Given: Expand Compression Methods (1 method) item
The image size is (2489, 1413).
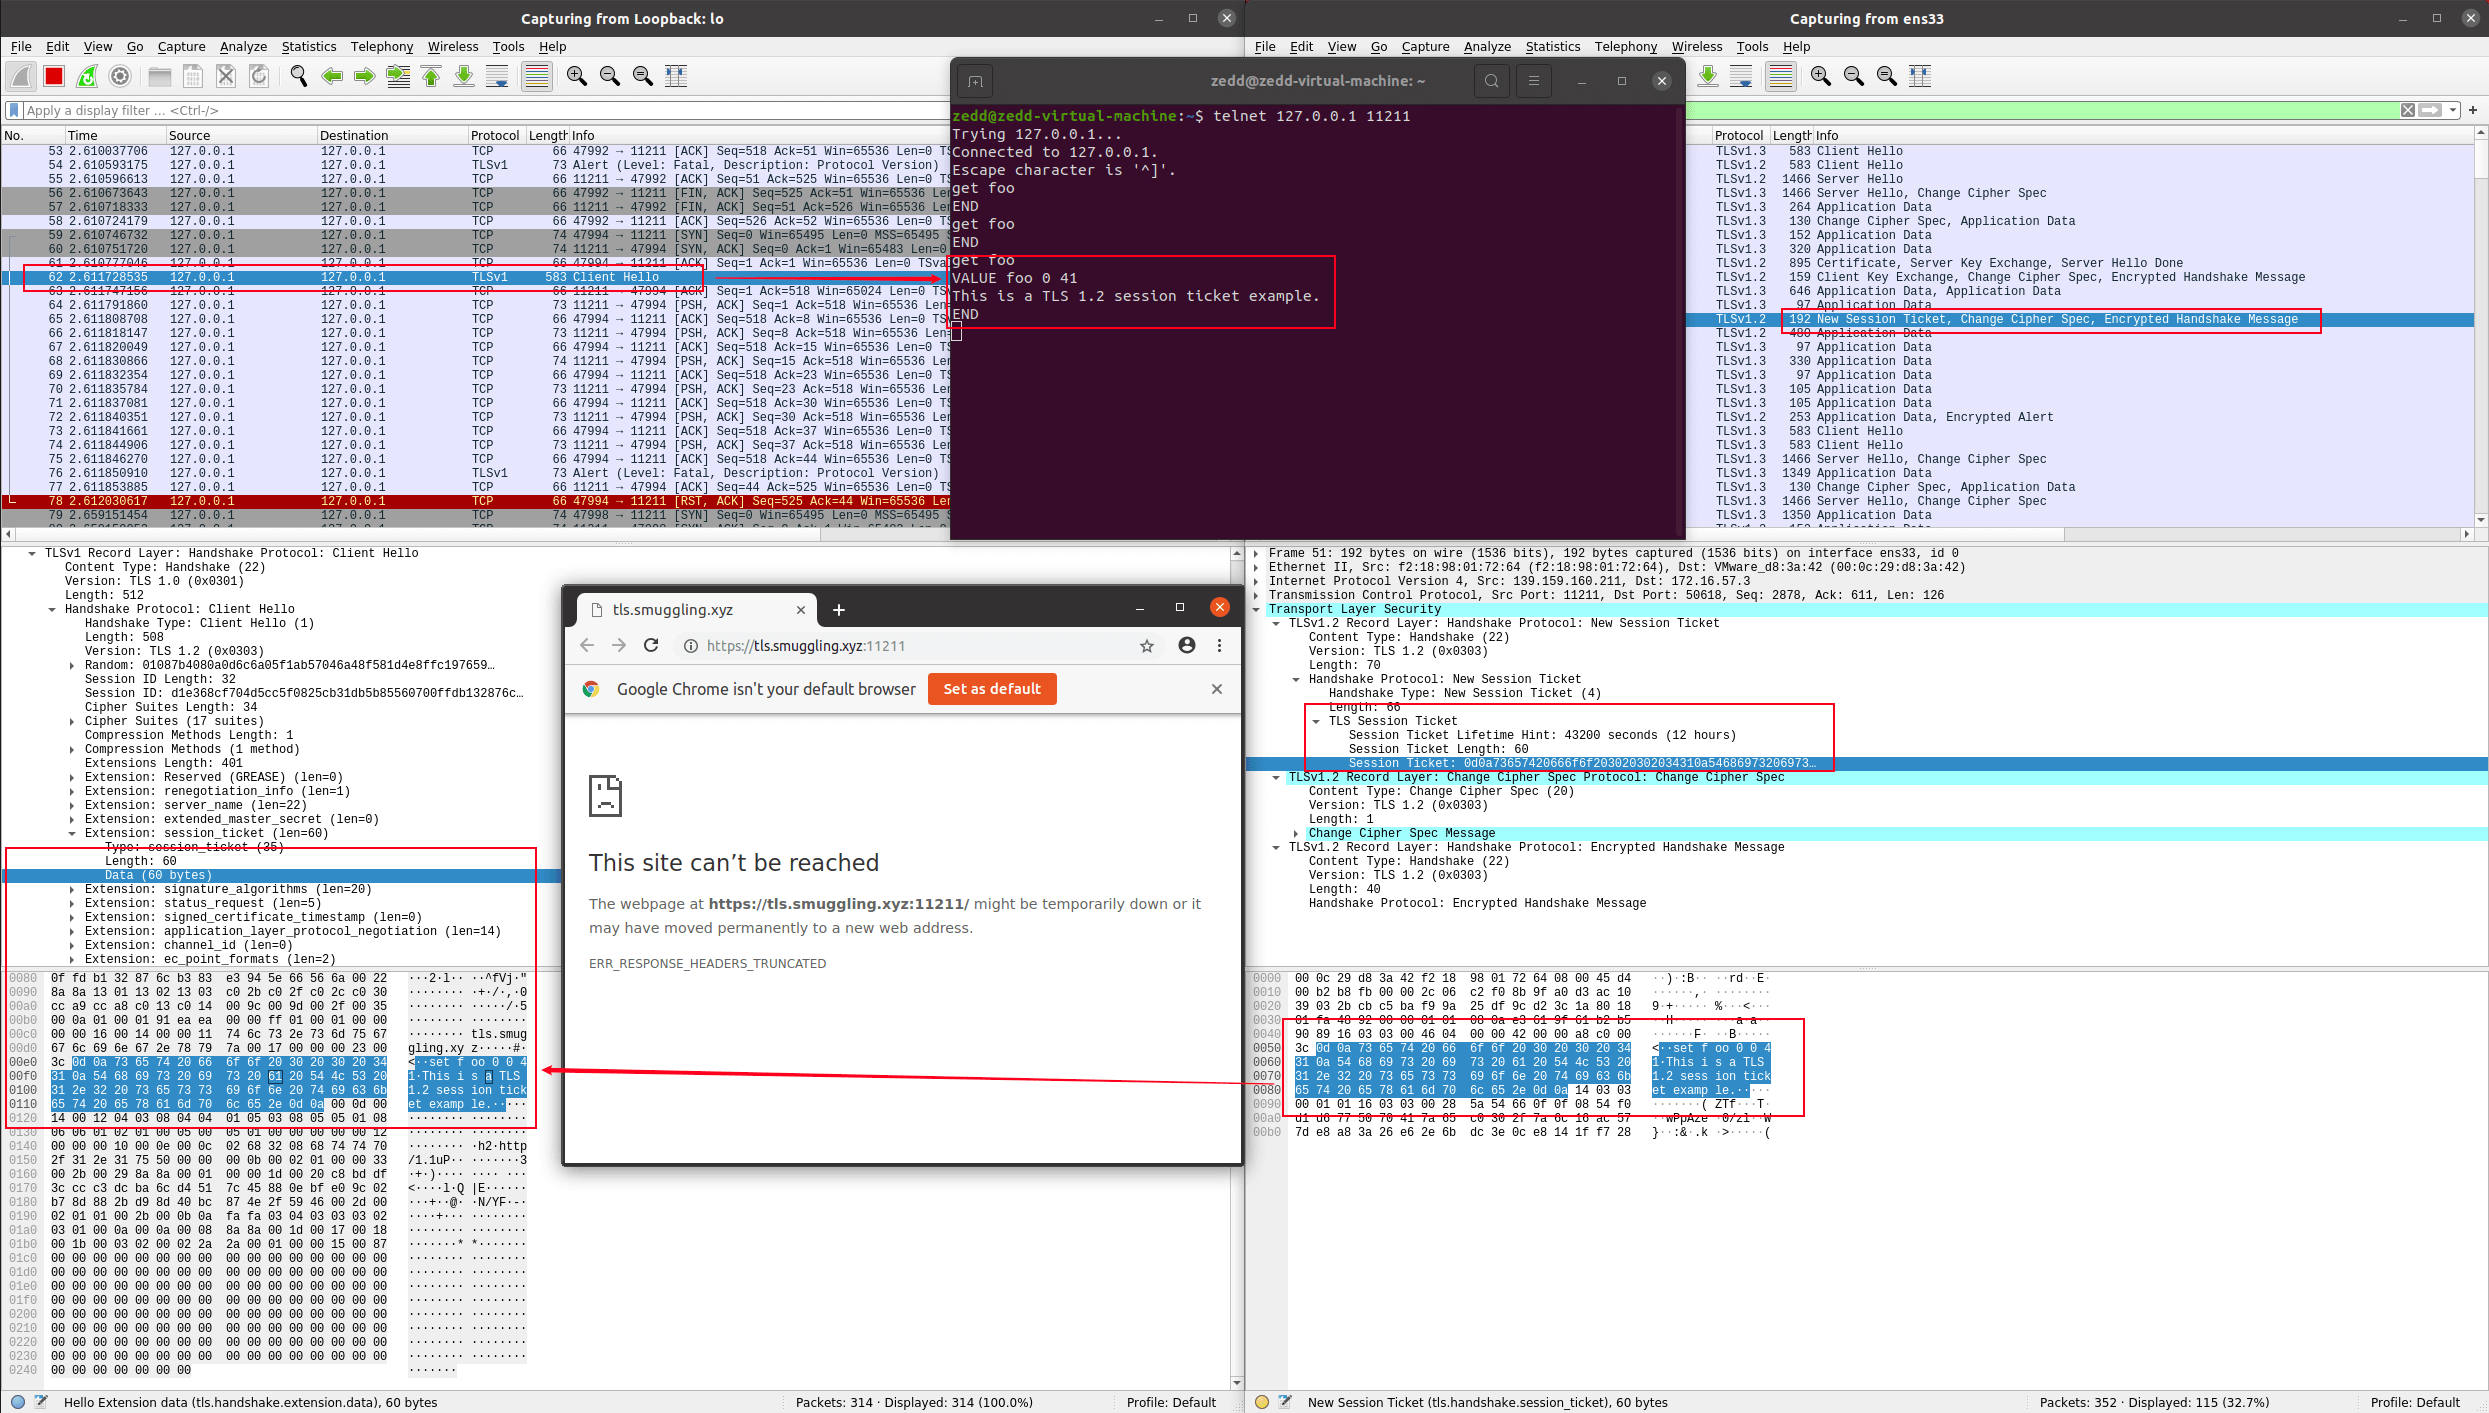Looking at the screenshot, I should point(72,749).
